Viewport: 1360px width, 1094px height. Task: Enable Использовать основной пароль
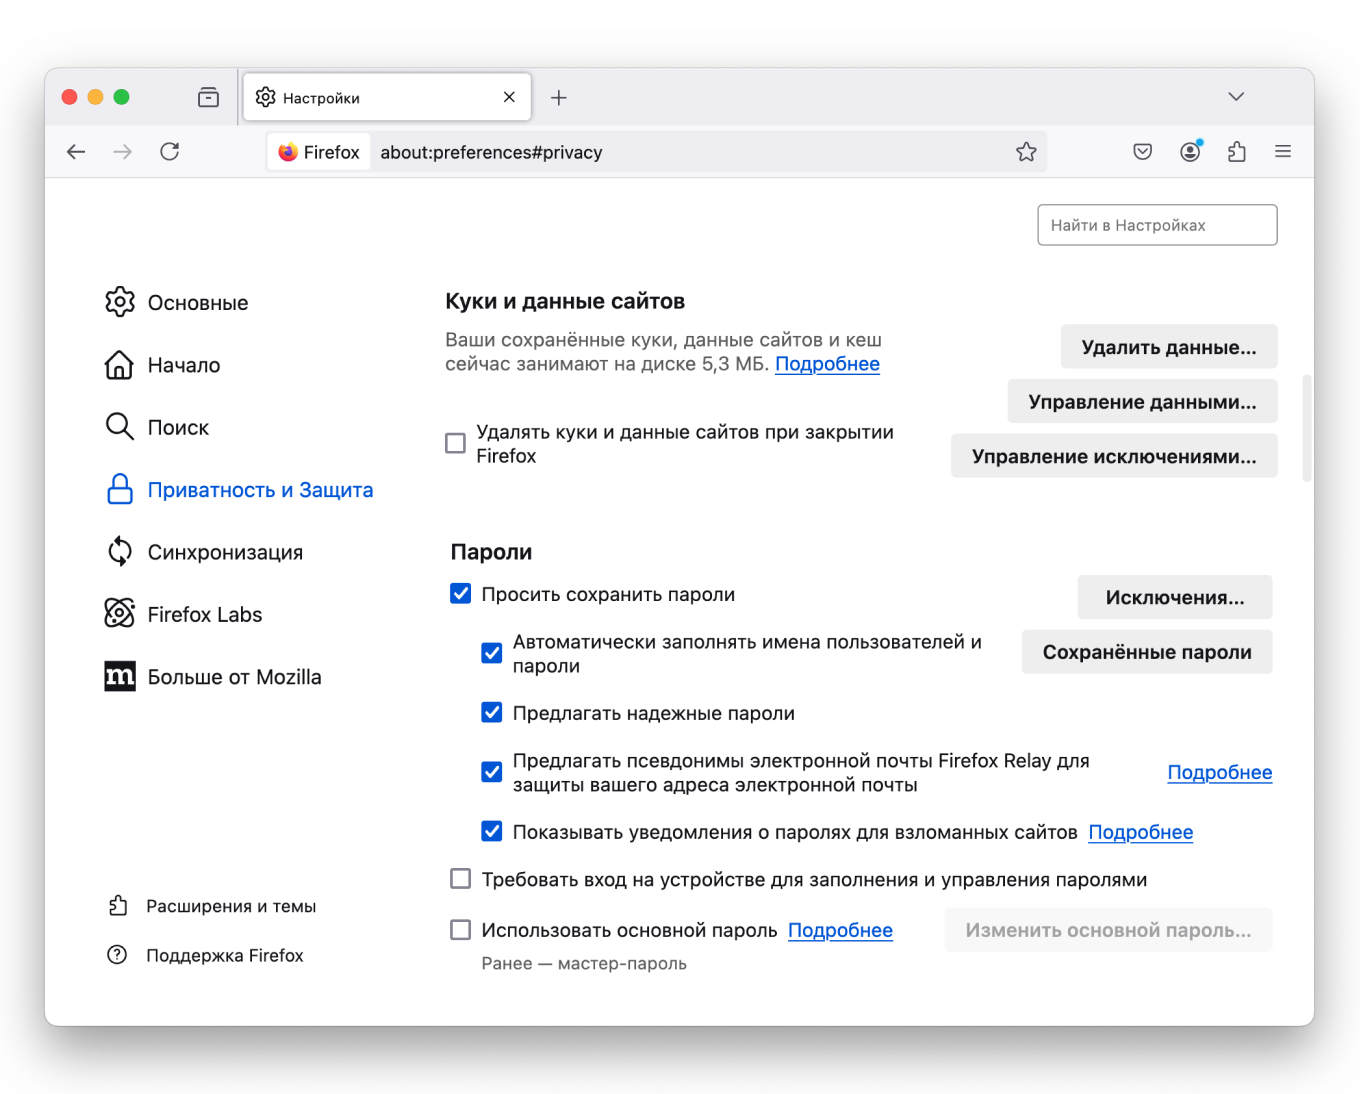click(460, 929)
